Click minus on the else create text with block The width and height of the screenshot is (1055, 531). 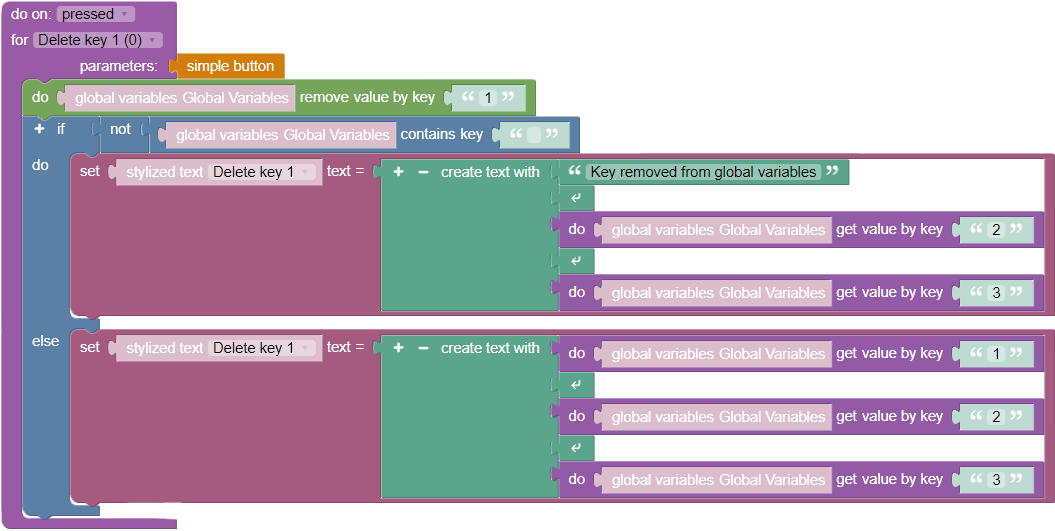point(423,348)
